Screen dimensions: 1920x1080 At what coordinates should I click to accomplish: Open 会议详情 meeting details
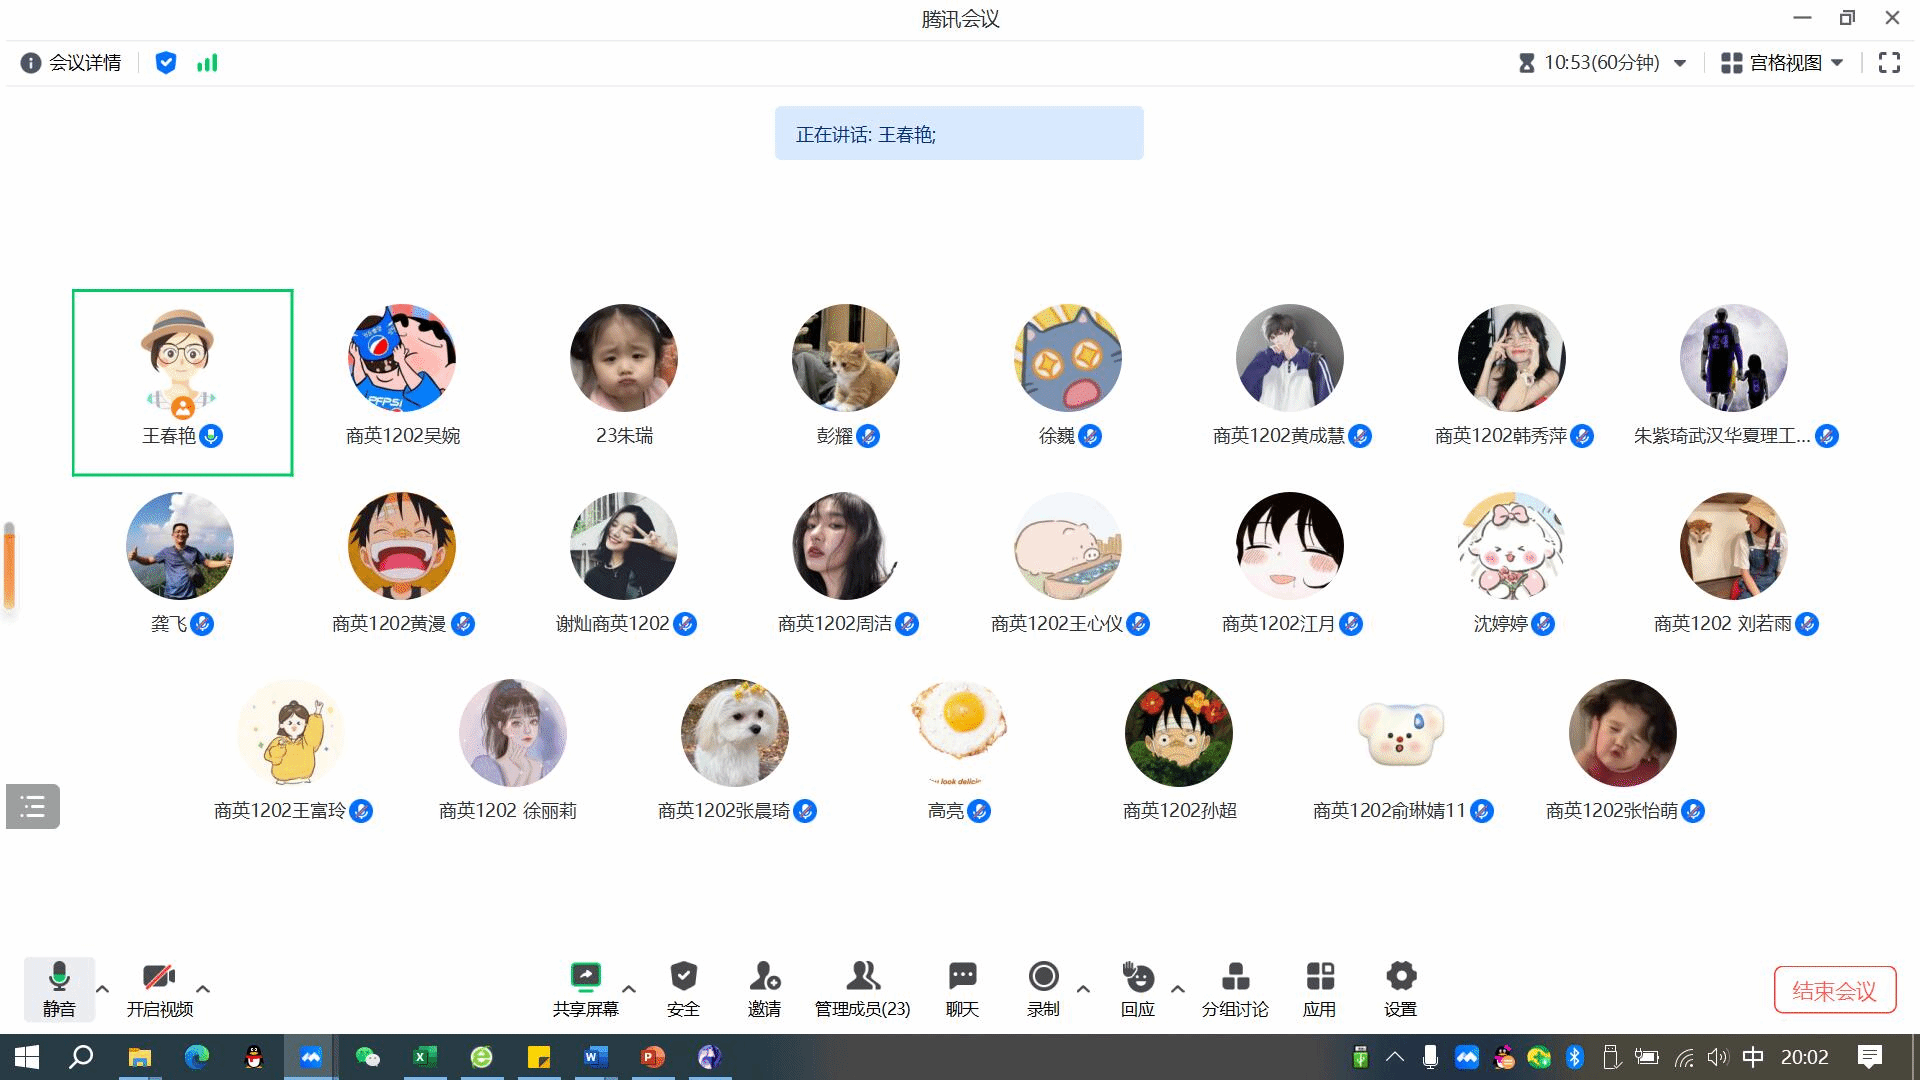click(71, 63)
